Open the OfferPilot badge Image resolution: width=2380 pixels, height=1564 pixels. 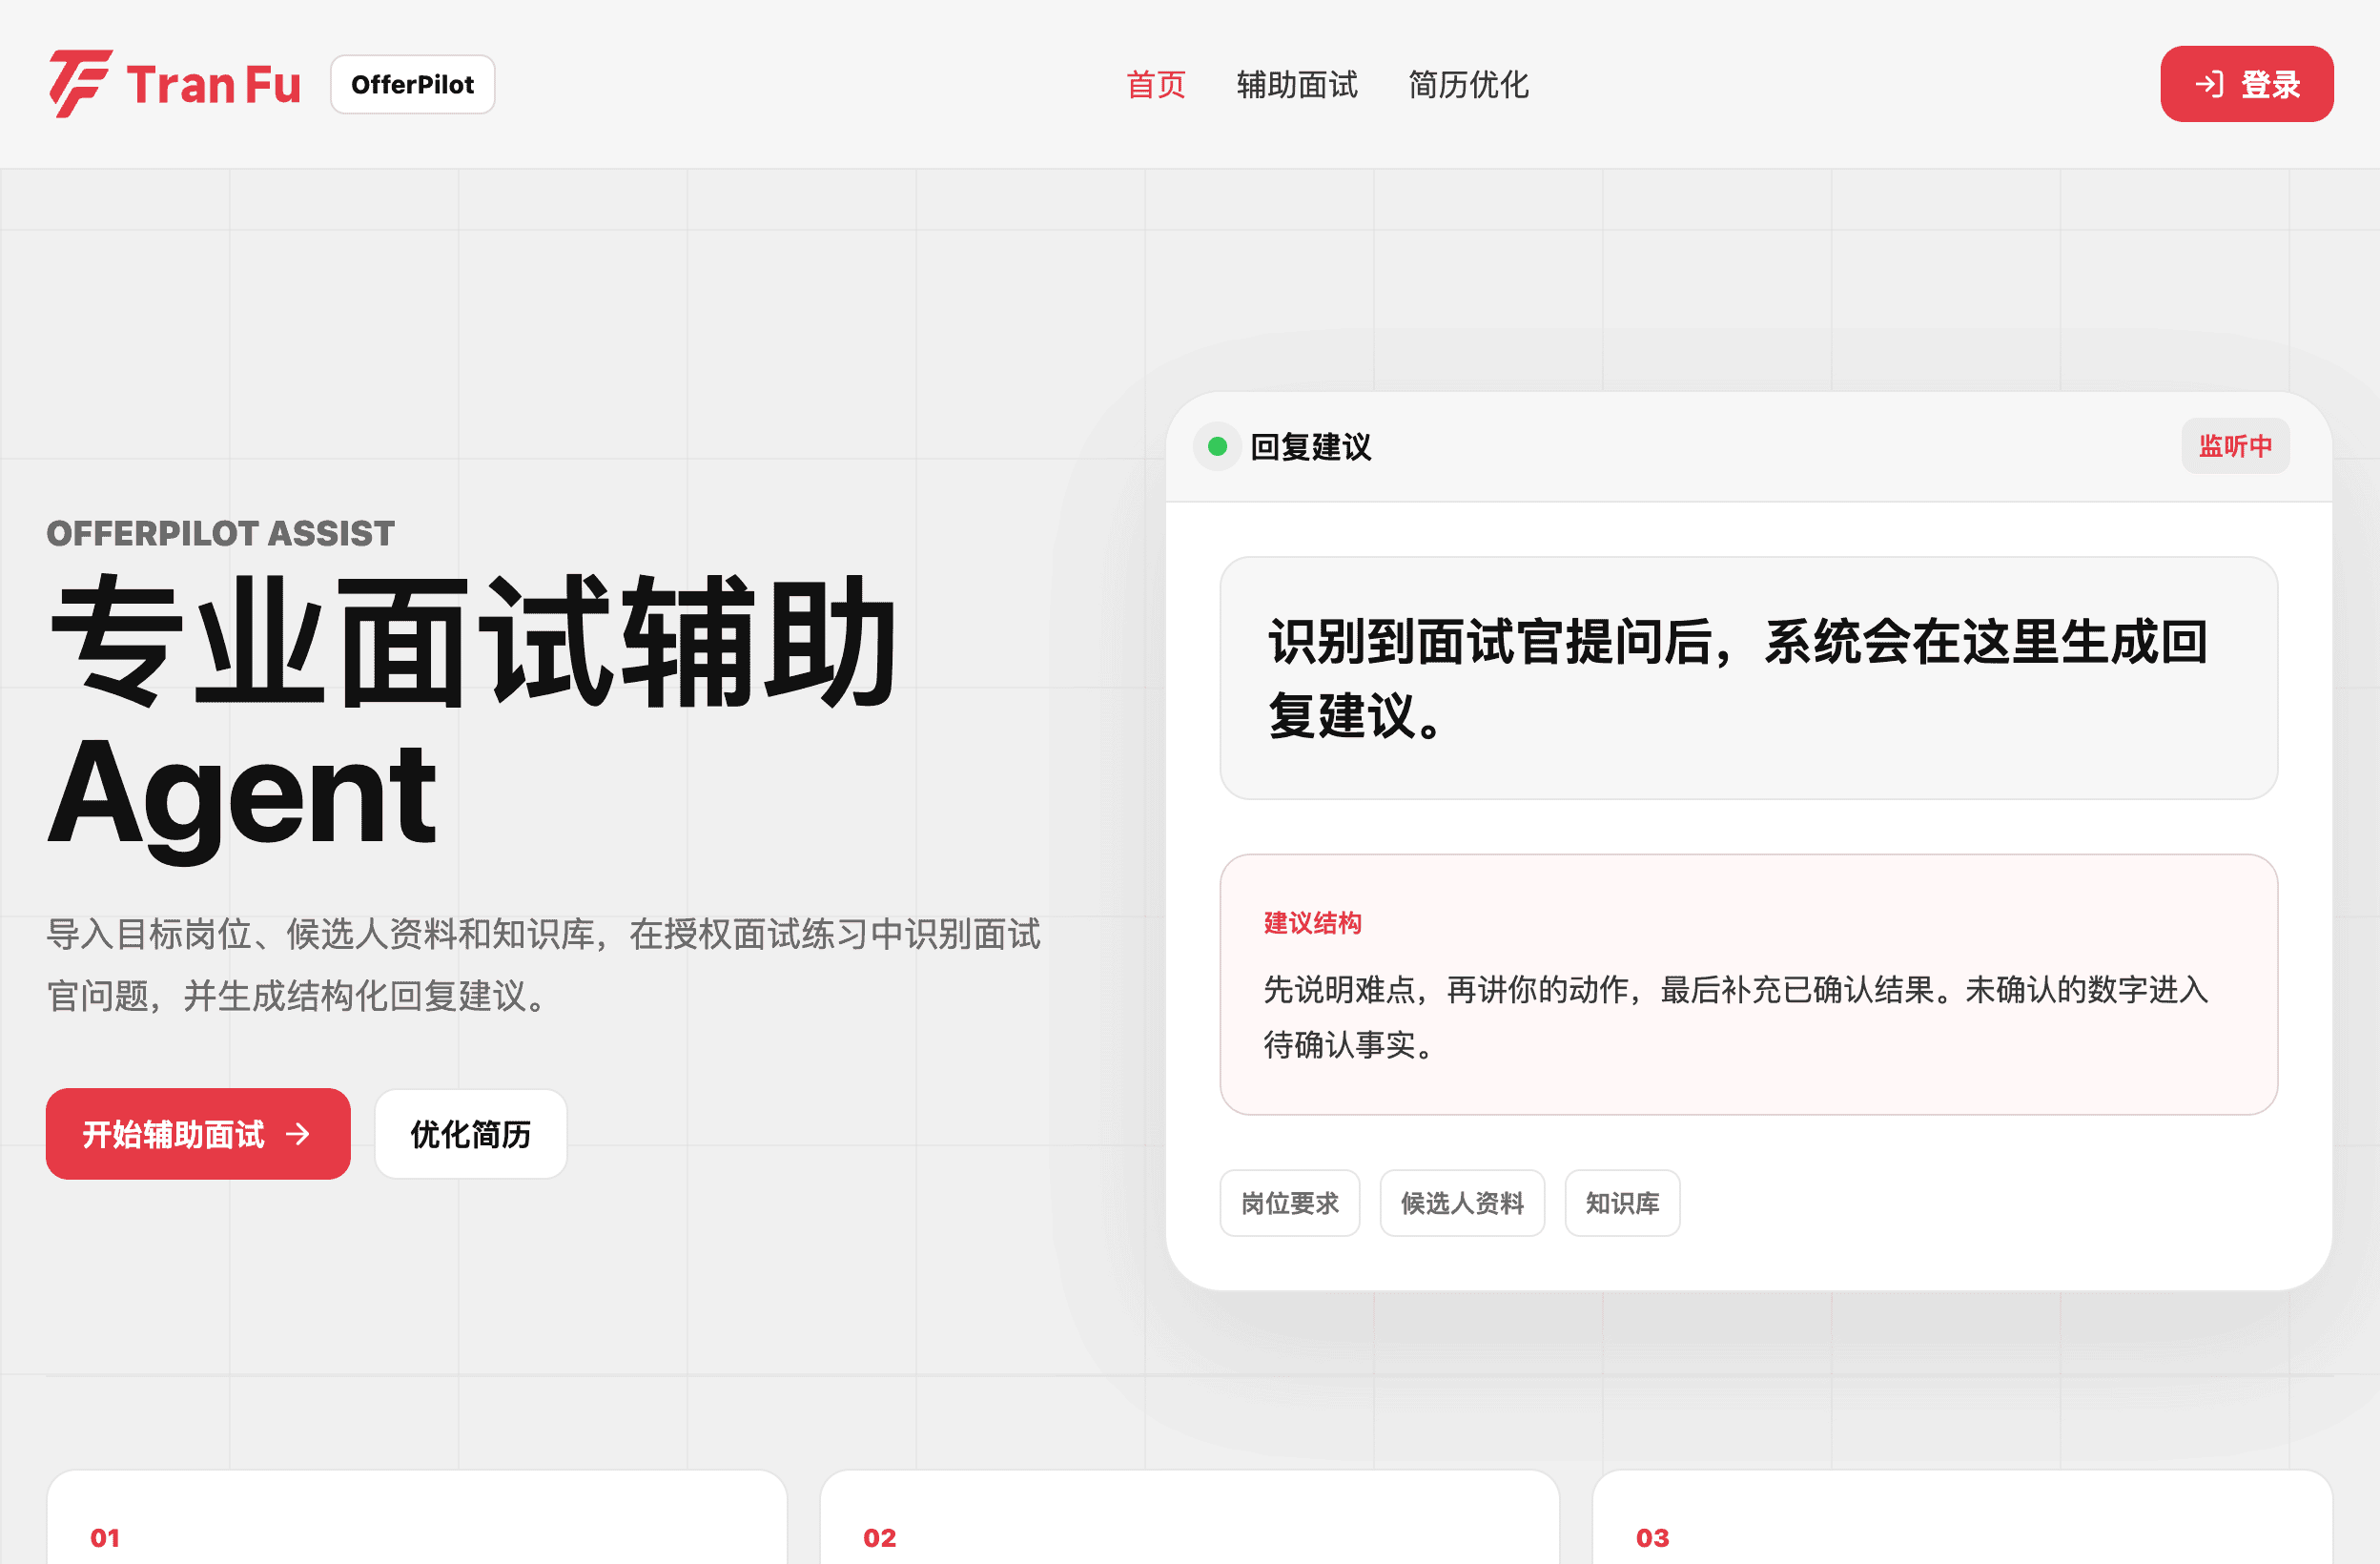click(412, 84)
